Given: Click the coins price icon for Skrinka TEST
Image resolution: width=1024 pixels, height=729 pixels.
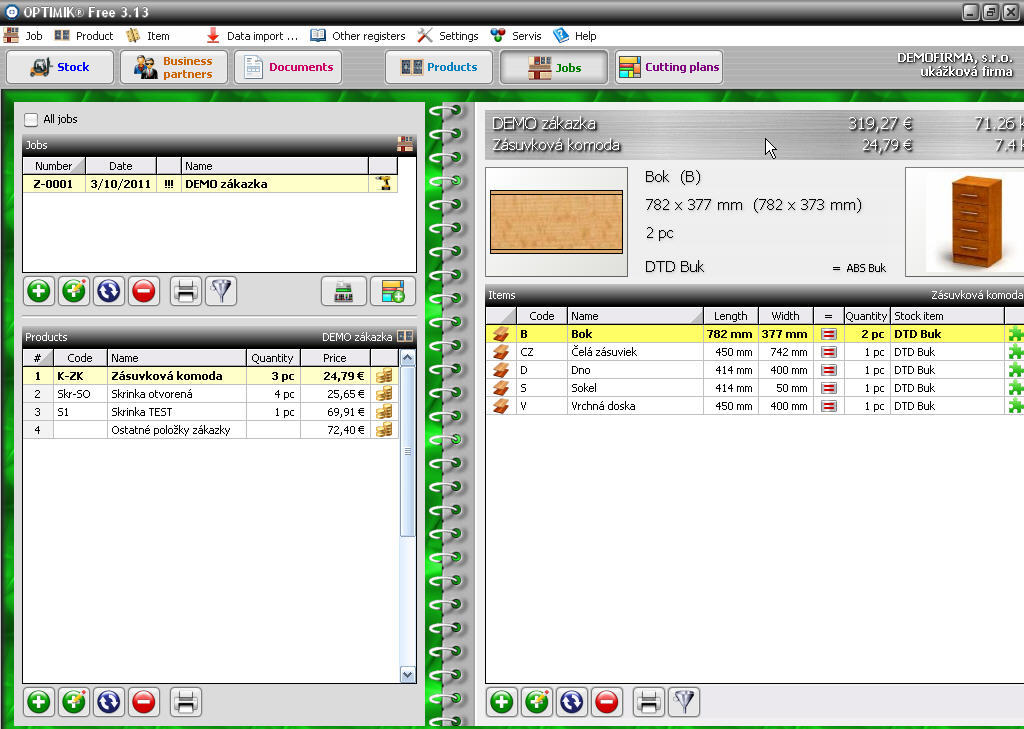Looking at the screenshot, I should point(384,412).
